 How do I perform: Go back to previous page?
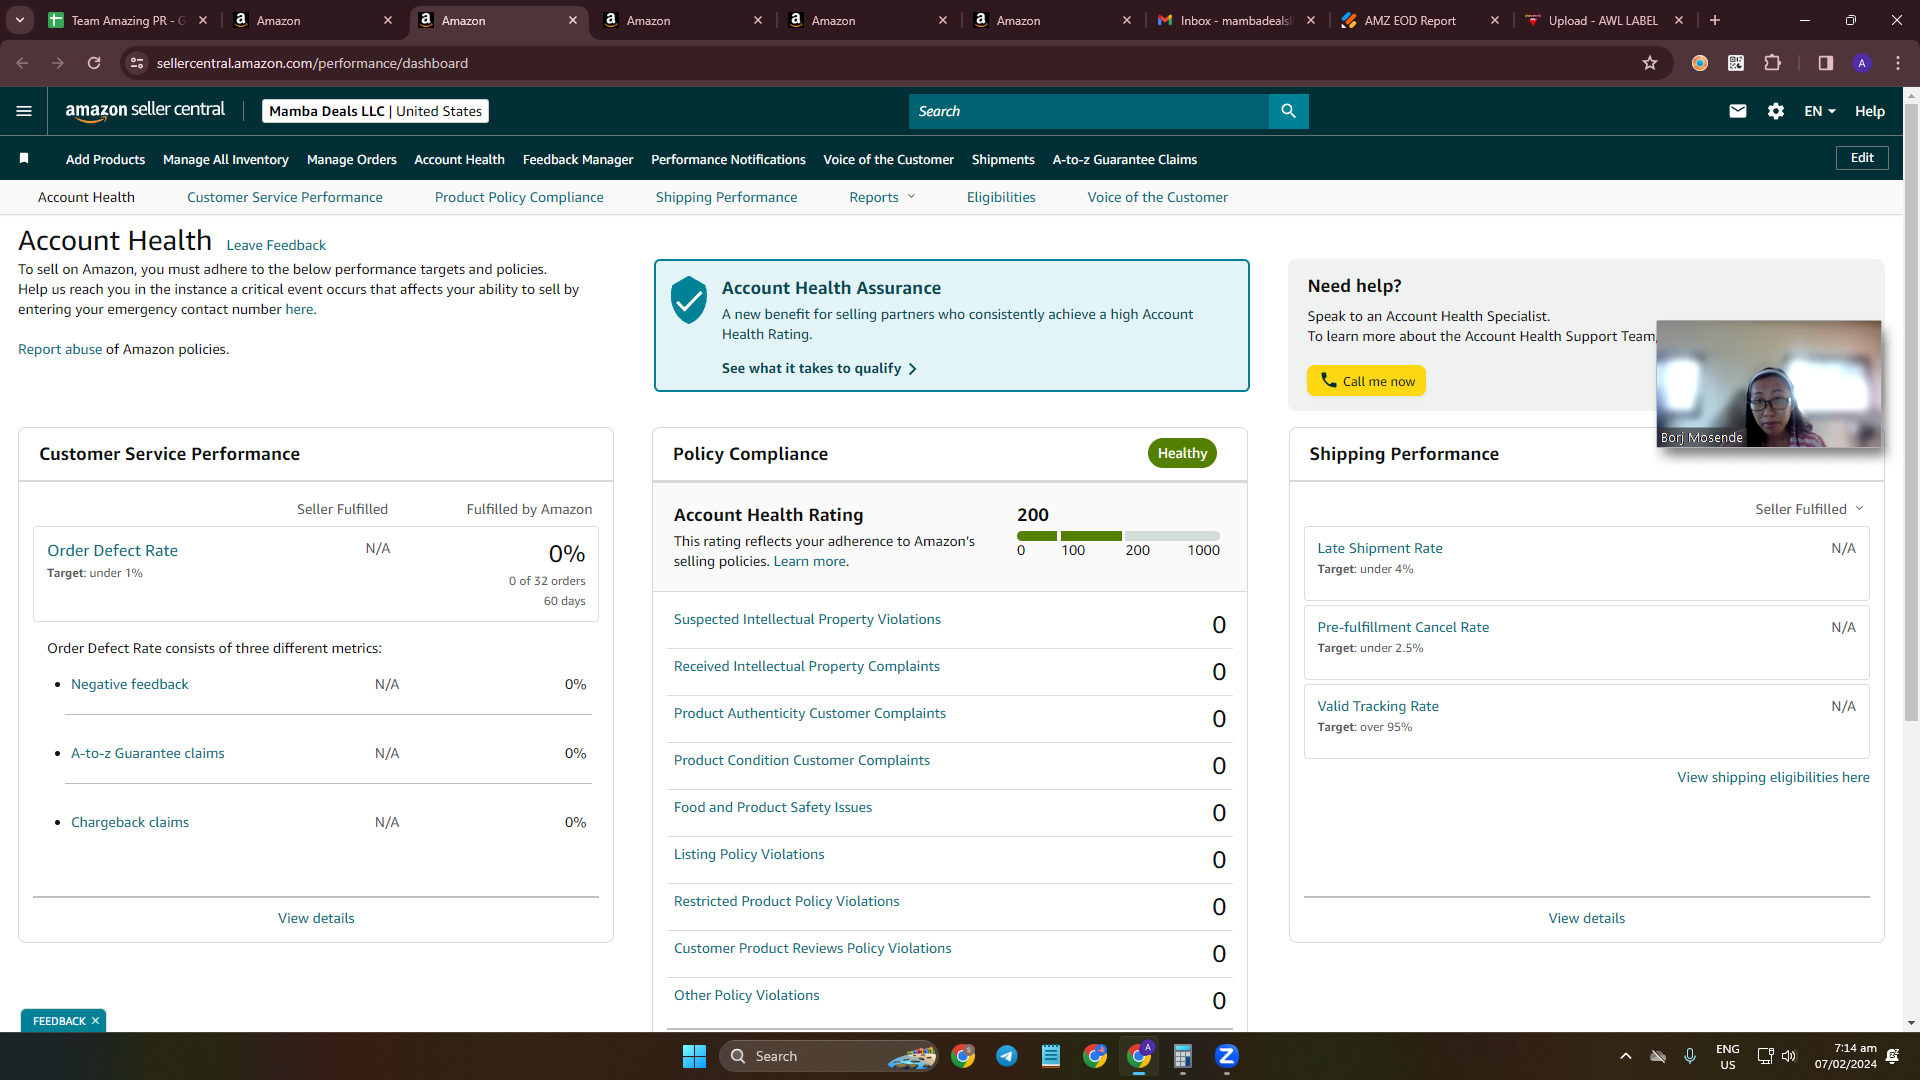22,63
